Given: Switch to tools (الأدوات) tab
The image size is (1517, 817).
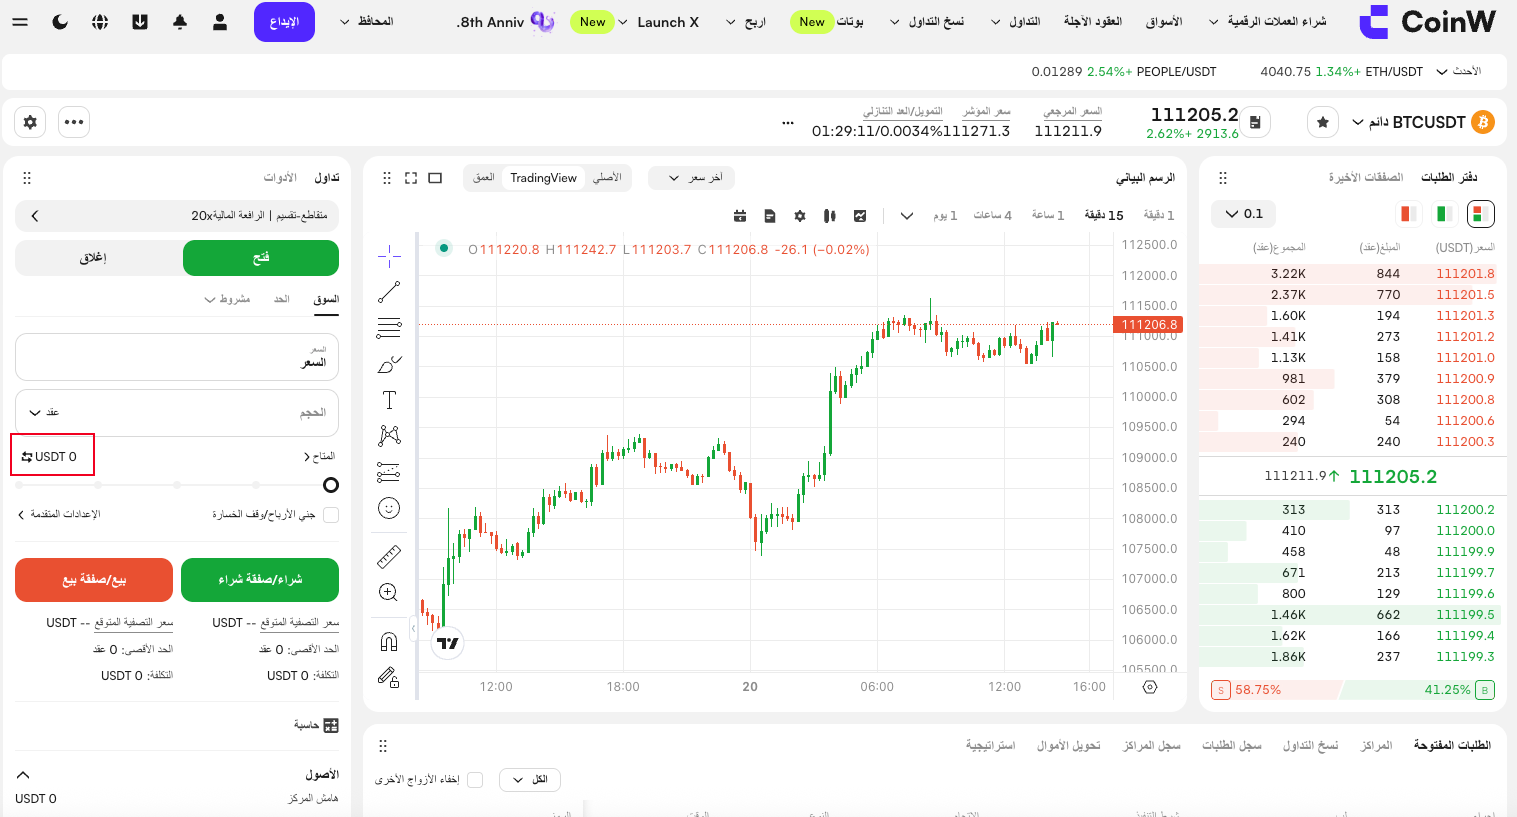Looking at the screenshot, I should click(280, 178).
